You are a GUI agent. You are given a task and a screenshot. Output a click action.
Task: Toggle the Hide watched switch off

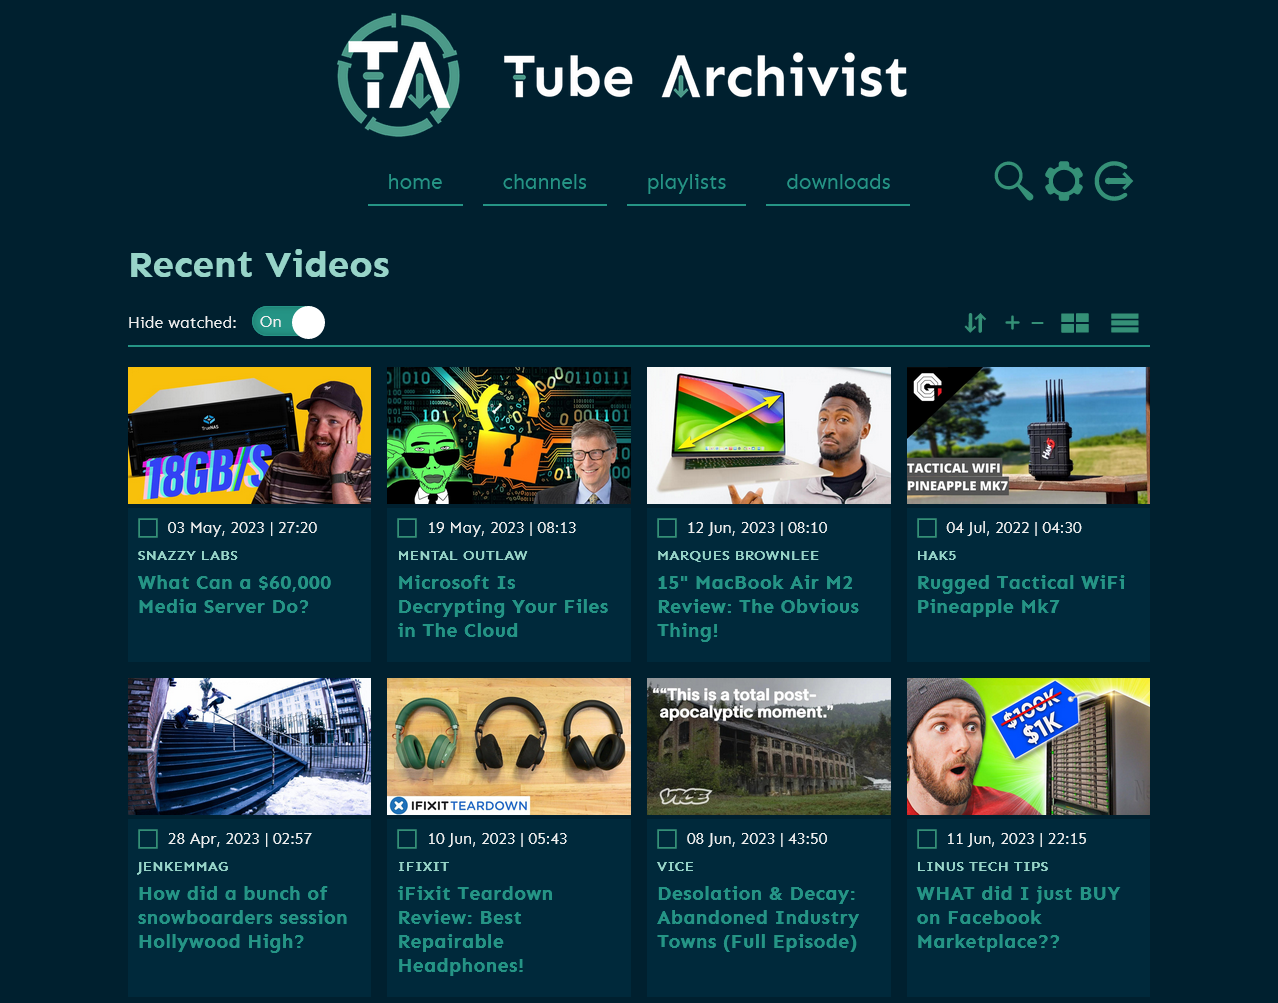pos(288,322)
